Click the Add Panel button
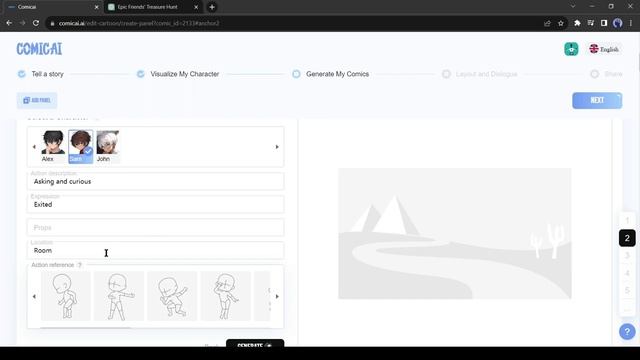Screen dimensions: 640x360 click(x=37, y=100)
